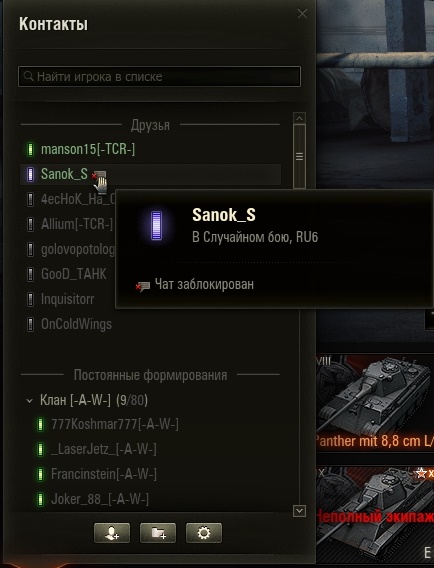
Task: Select the Panther mit 8,8 cm tank thumbnail
Action: tap(375, 403)
